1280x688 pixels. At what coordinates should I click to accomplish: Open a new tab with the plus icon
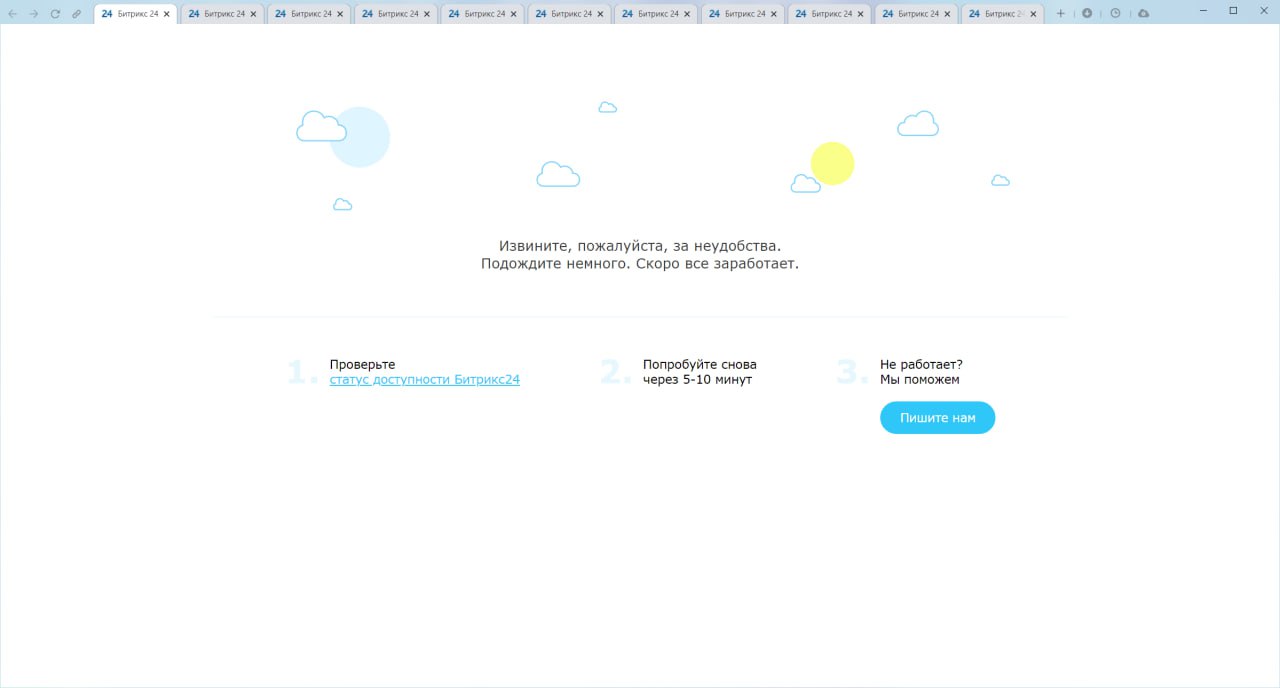[x=1061, y=13]
